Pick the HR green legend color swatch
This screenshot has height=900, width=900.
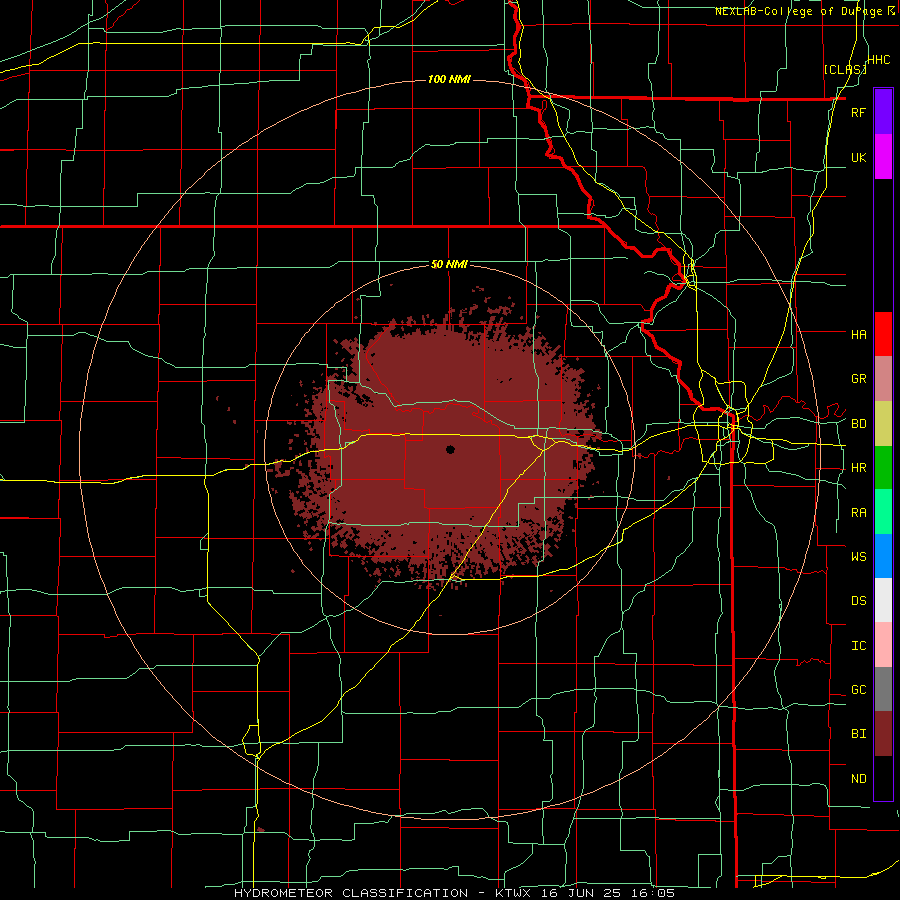[883, 468]
